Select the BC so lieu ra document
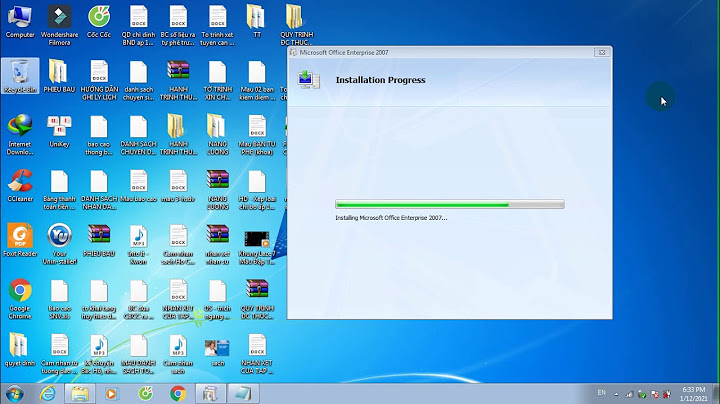This screenshot has width=720, height=404. point(178,25)
